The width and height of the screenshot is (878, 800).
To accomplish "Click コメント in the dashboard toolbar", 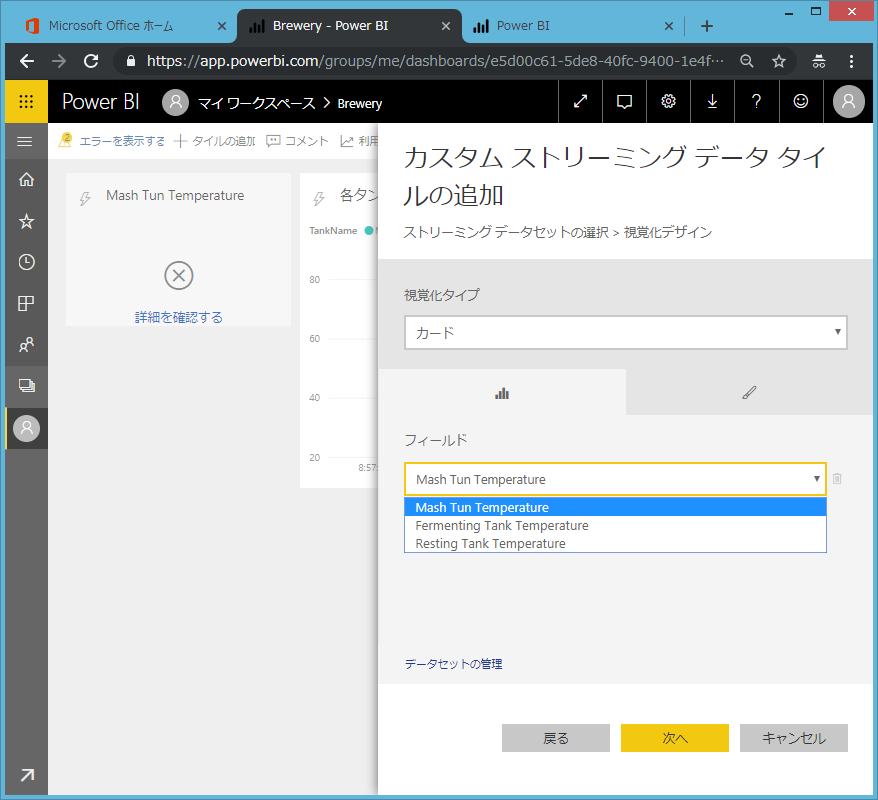I will point(297,141).
